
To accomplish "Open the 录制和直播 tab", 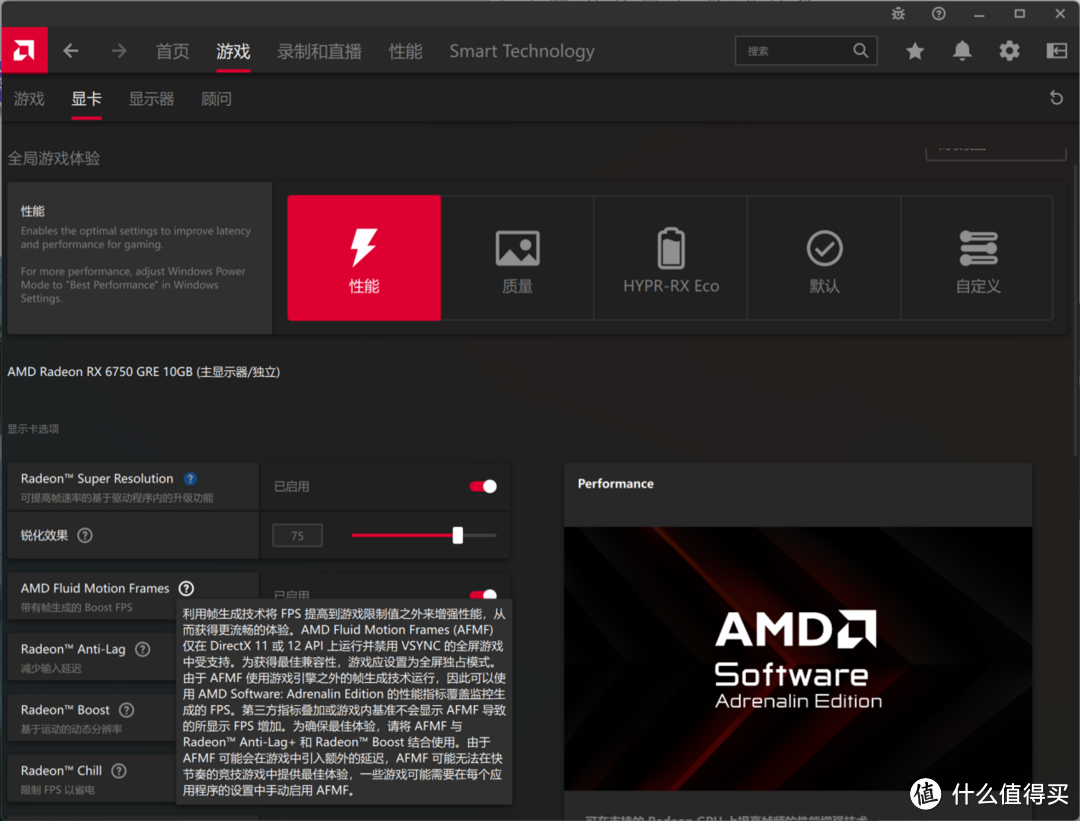I will pyautogui.click(x=319, y=51).
